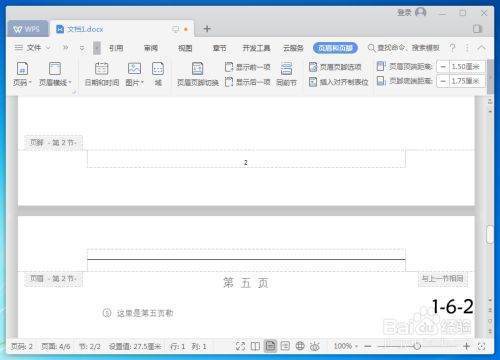The width and height of the screenshot is (500, 360).
Task: Expand the double-chevron quick toolbar
Action: [65, 48]
